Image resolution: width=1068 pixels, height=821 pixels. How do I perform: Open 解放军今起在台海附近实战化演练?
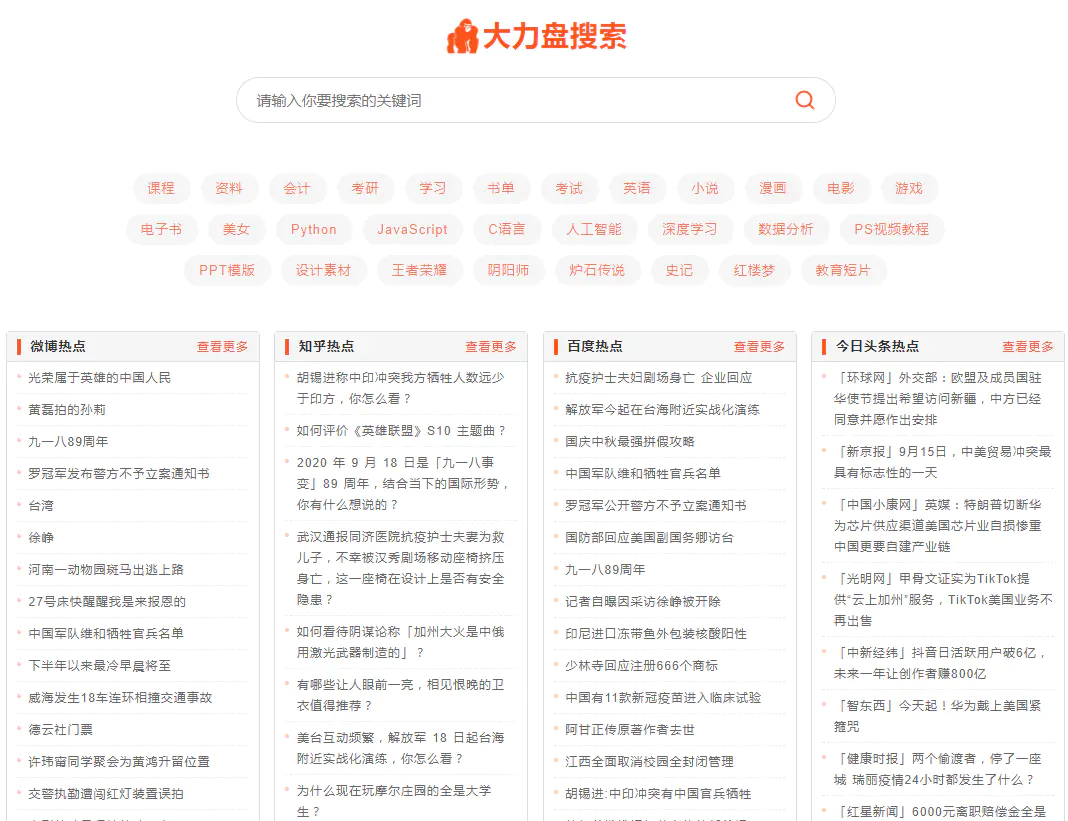tap(662, 409)
